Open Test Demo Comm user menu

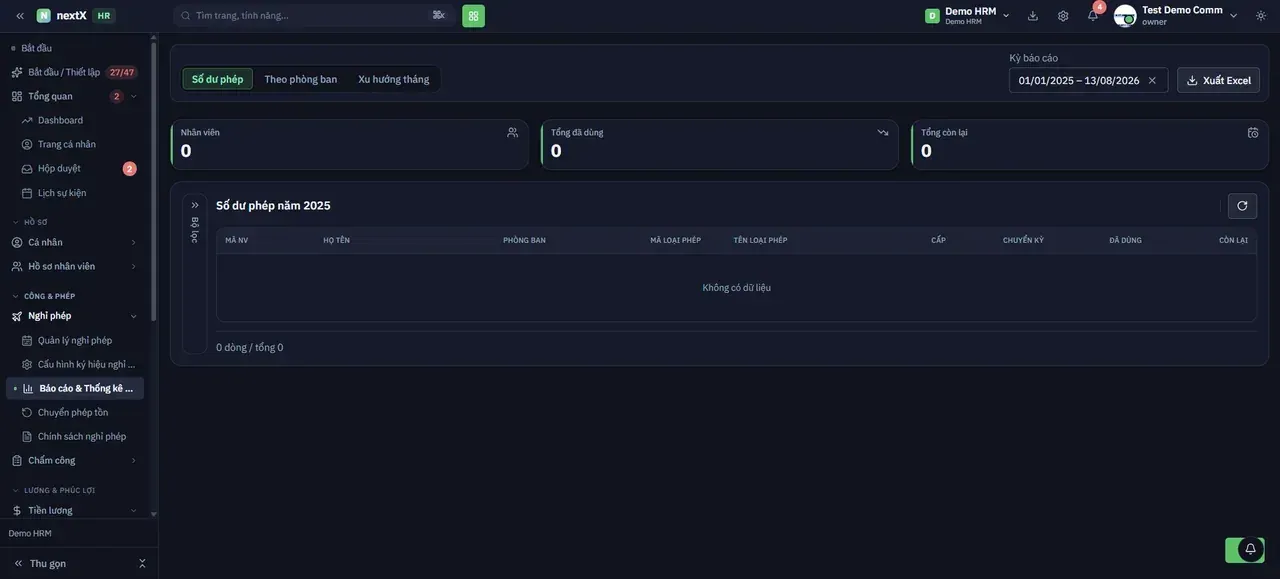coord(1177,16)
